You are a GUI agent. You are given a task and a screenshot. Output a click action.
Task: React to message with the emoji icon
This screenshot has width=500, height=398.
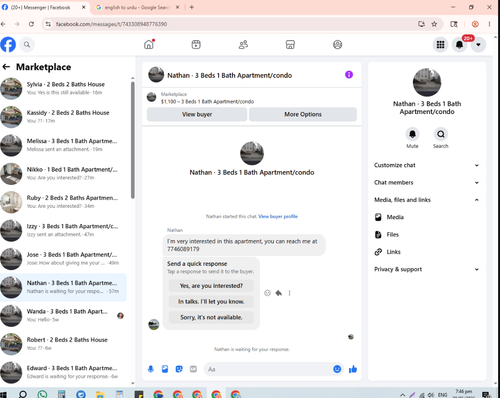coord(267,293)
